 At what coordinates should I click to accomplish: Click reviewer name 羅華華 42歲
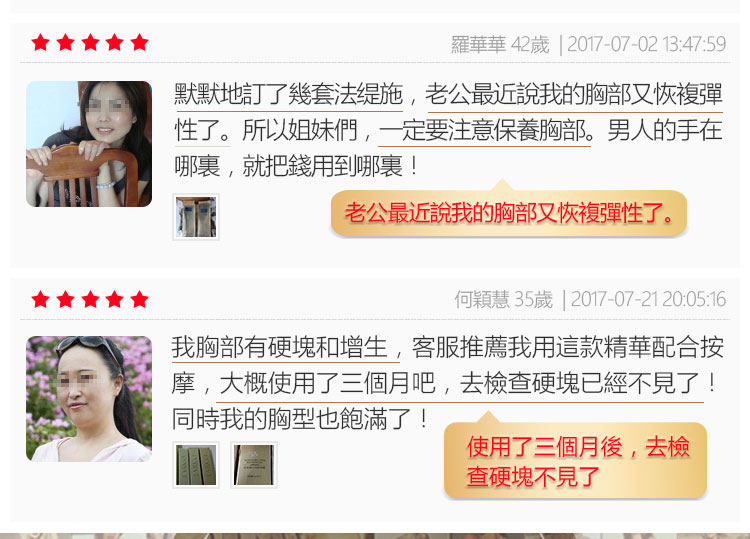[x=500, y=44]
